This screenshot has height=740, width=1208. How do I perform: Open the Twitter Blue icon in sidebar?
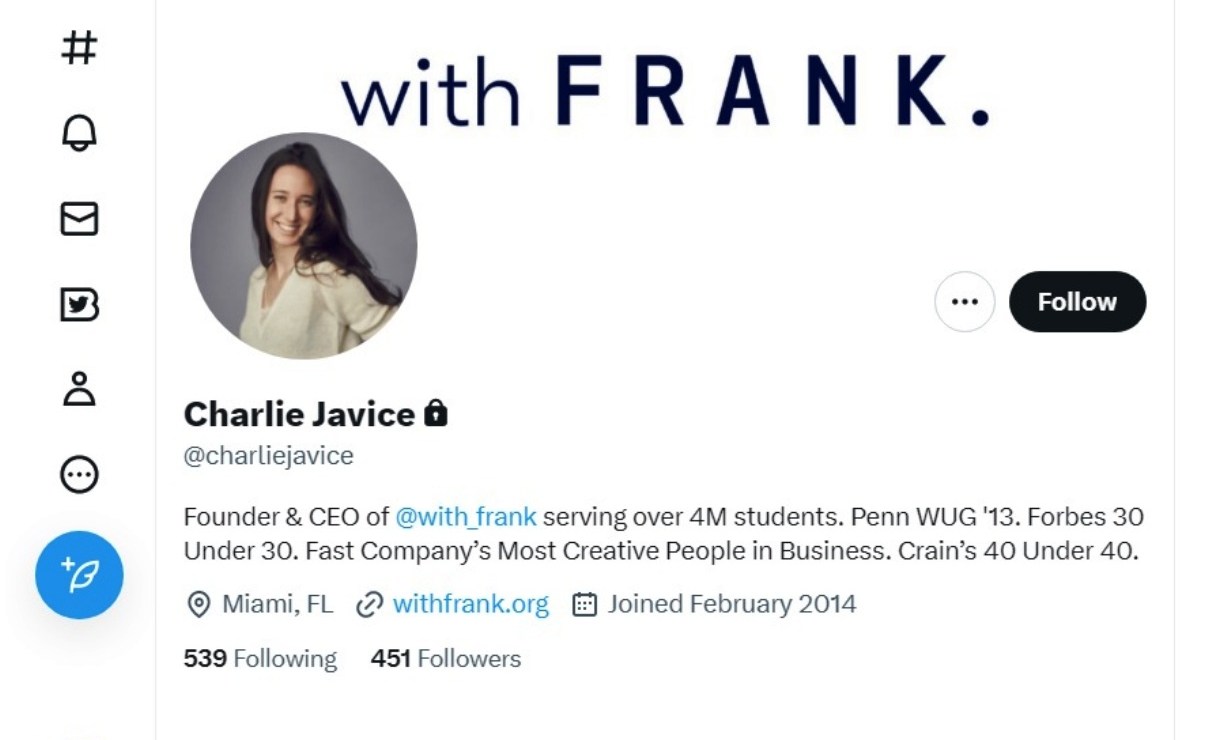tap(79, 304)
